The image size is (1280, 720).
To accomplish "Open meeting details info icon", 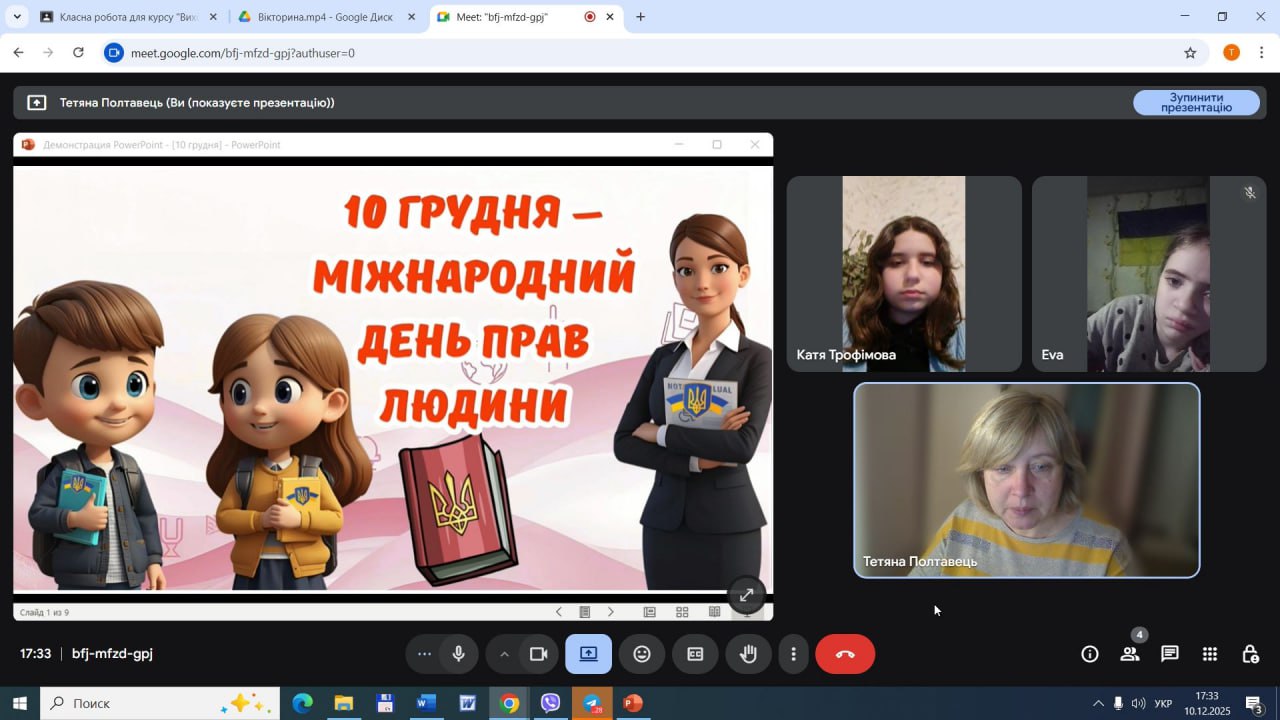I will click(1090, 654).
